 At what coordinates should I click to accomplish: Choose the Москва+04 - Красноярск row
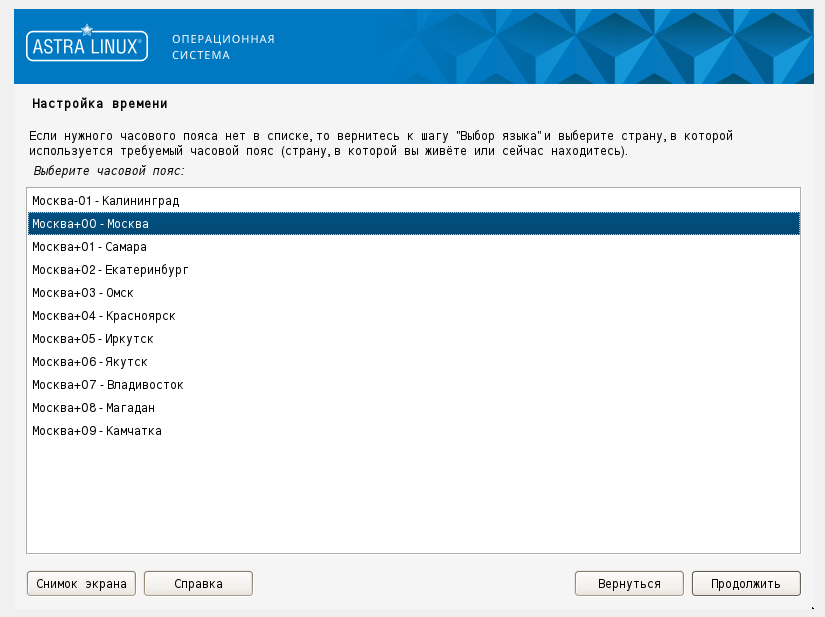click(x=414, y=316)
